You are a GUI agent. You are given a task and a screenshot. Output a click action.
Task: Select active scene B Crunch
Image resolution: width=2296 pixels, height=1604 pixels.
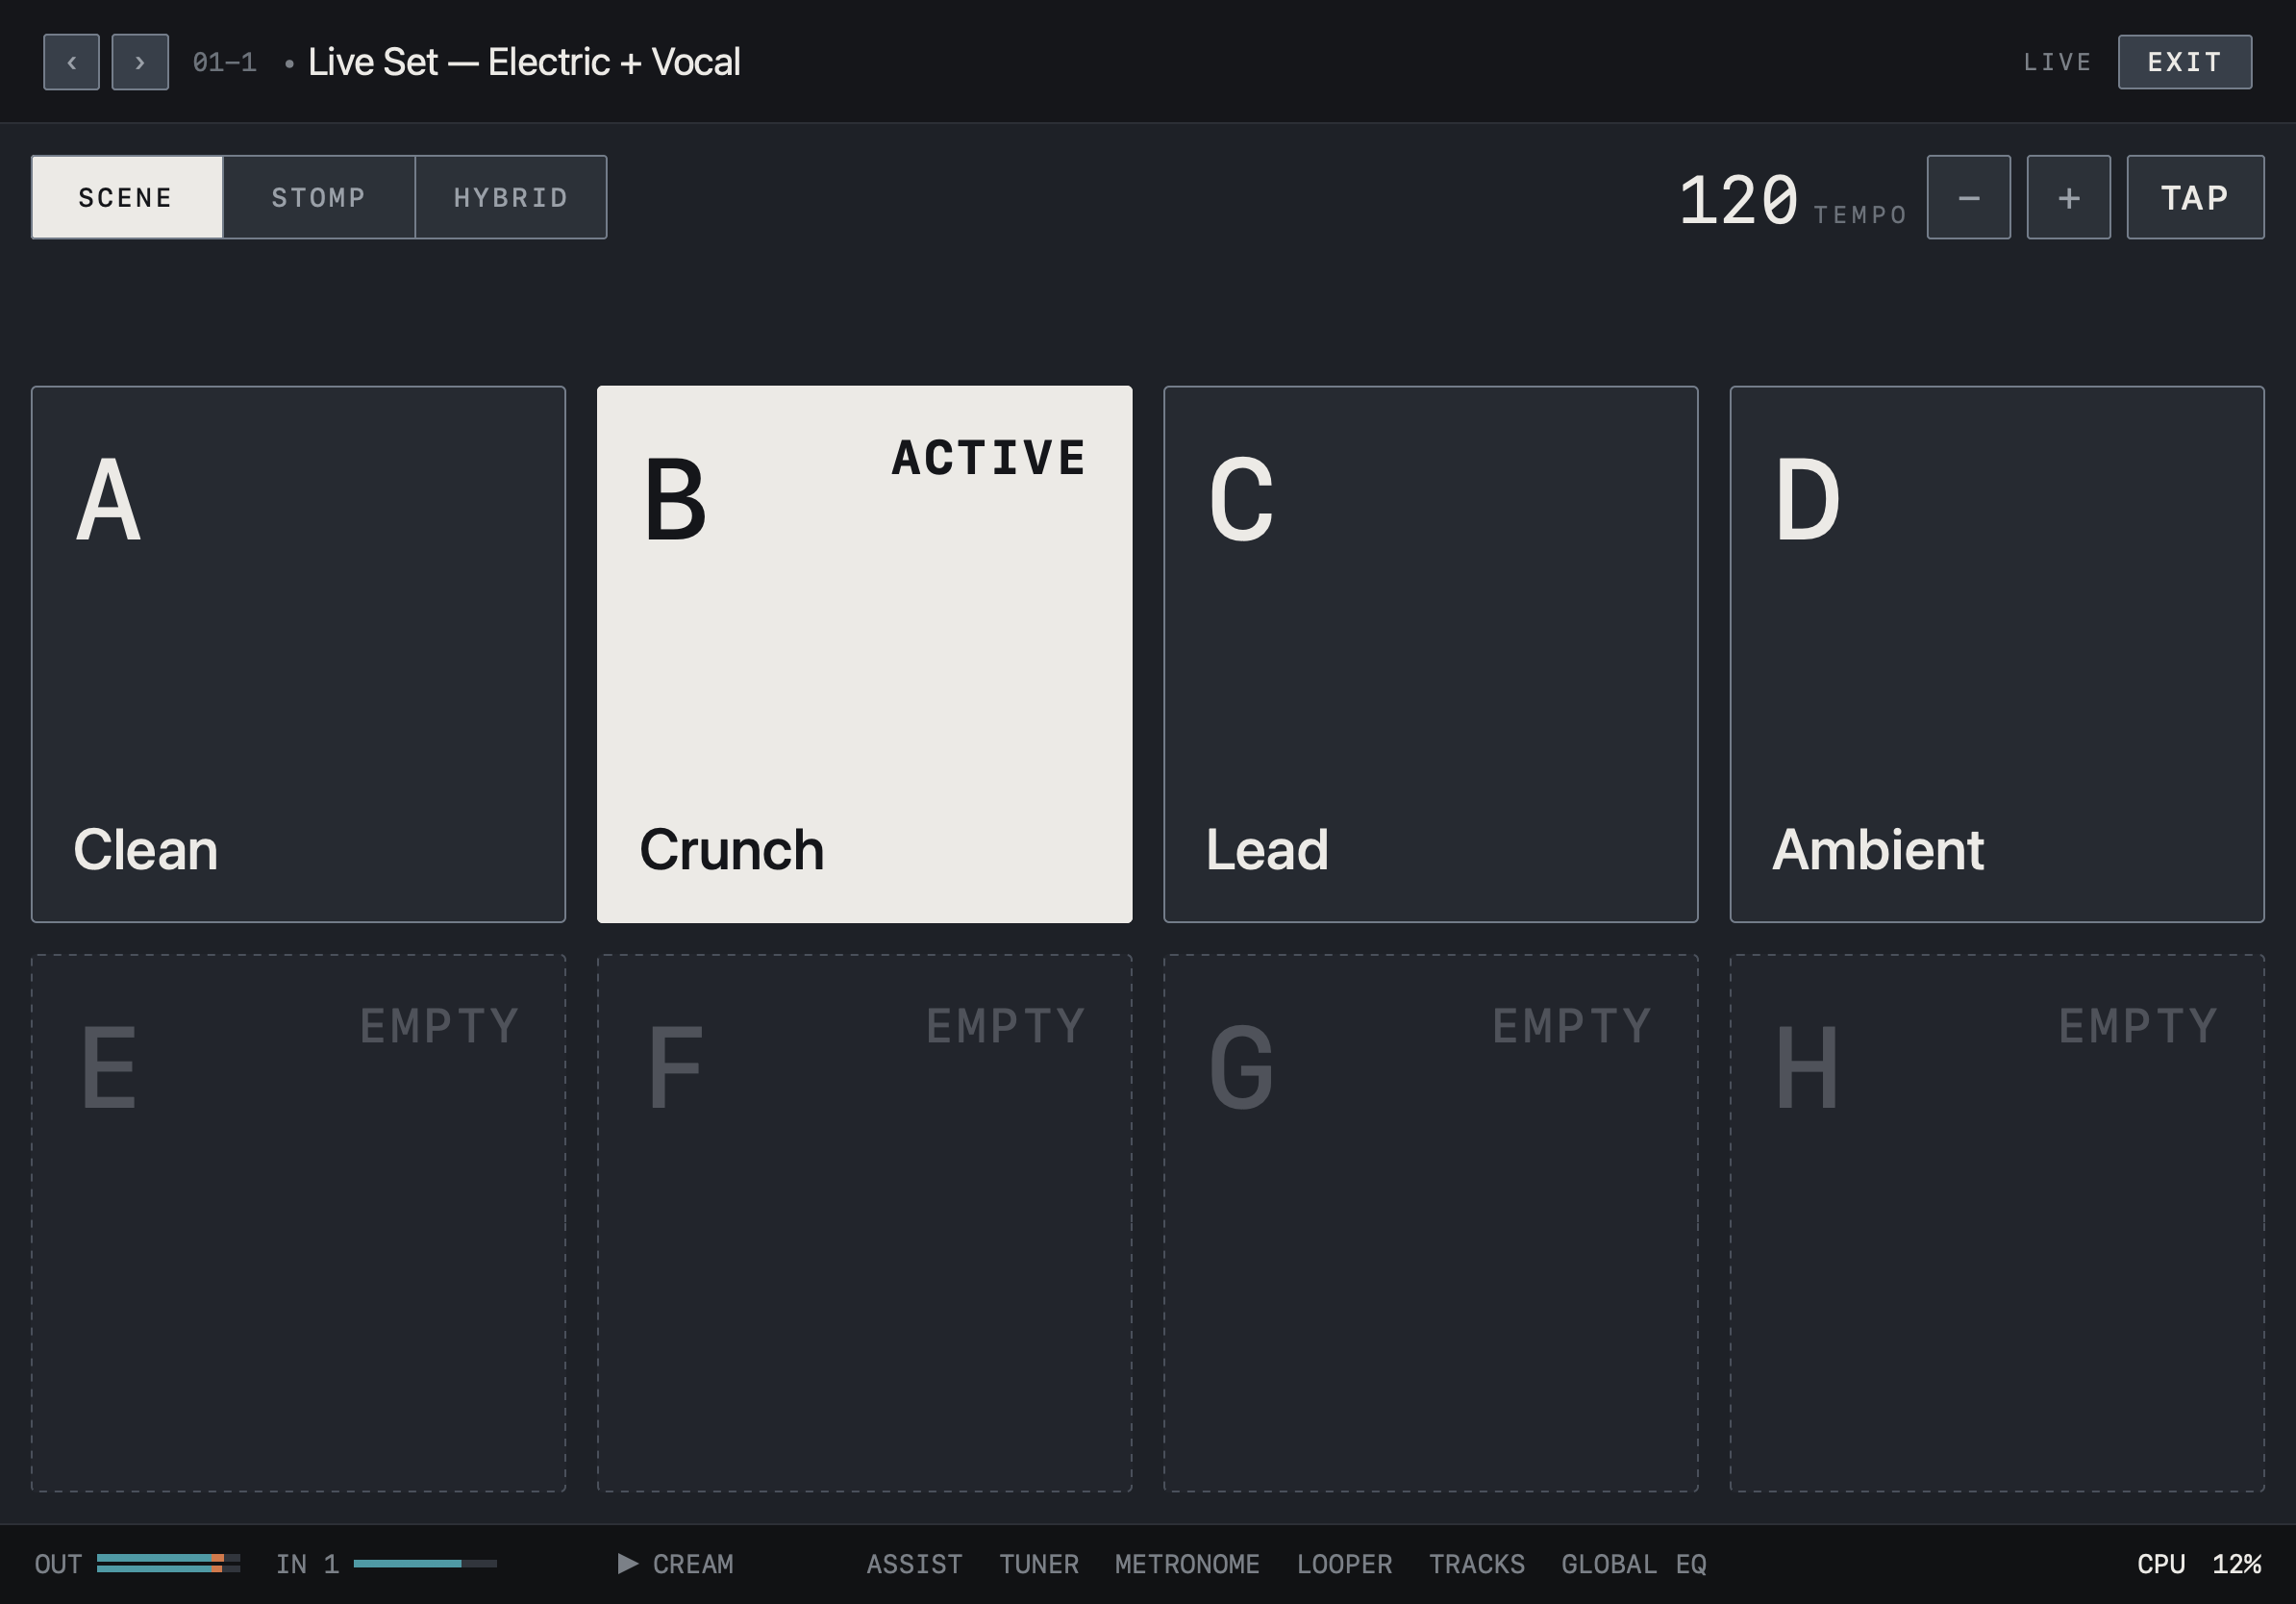(x=864, y=654)
